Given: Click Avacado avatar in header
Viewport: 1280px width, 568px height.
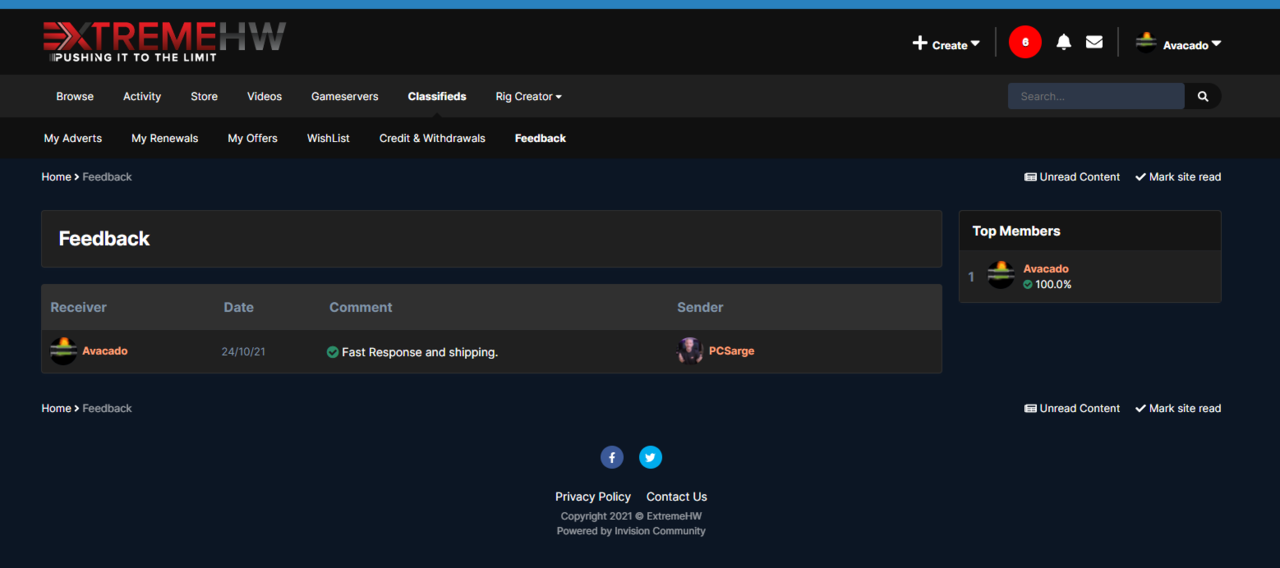Looking at the screenshot, I should 1146,42.
